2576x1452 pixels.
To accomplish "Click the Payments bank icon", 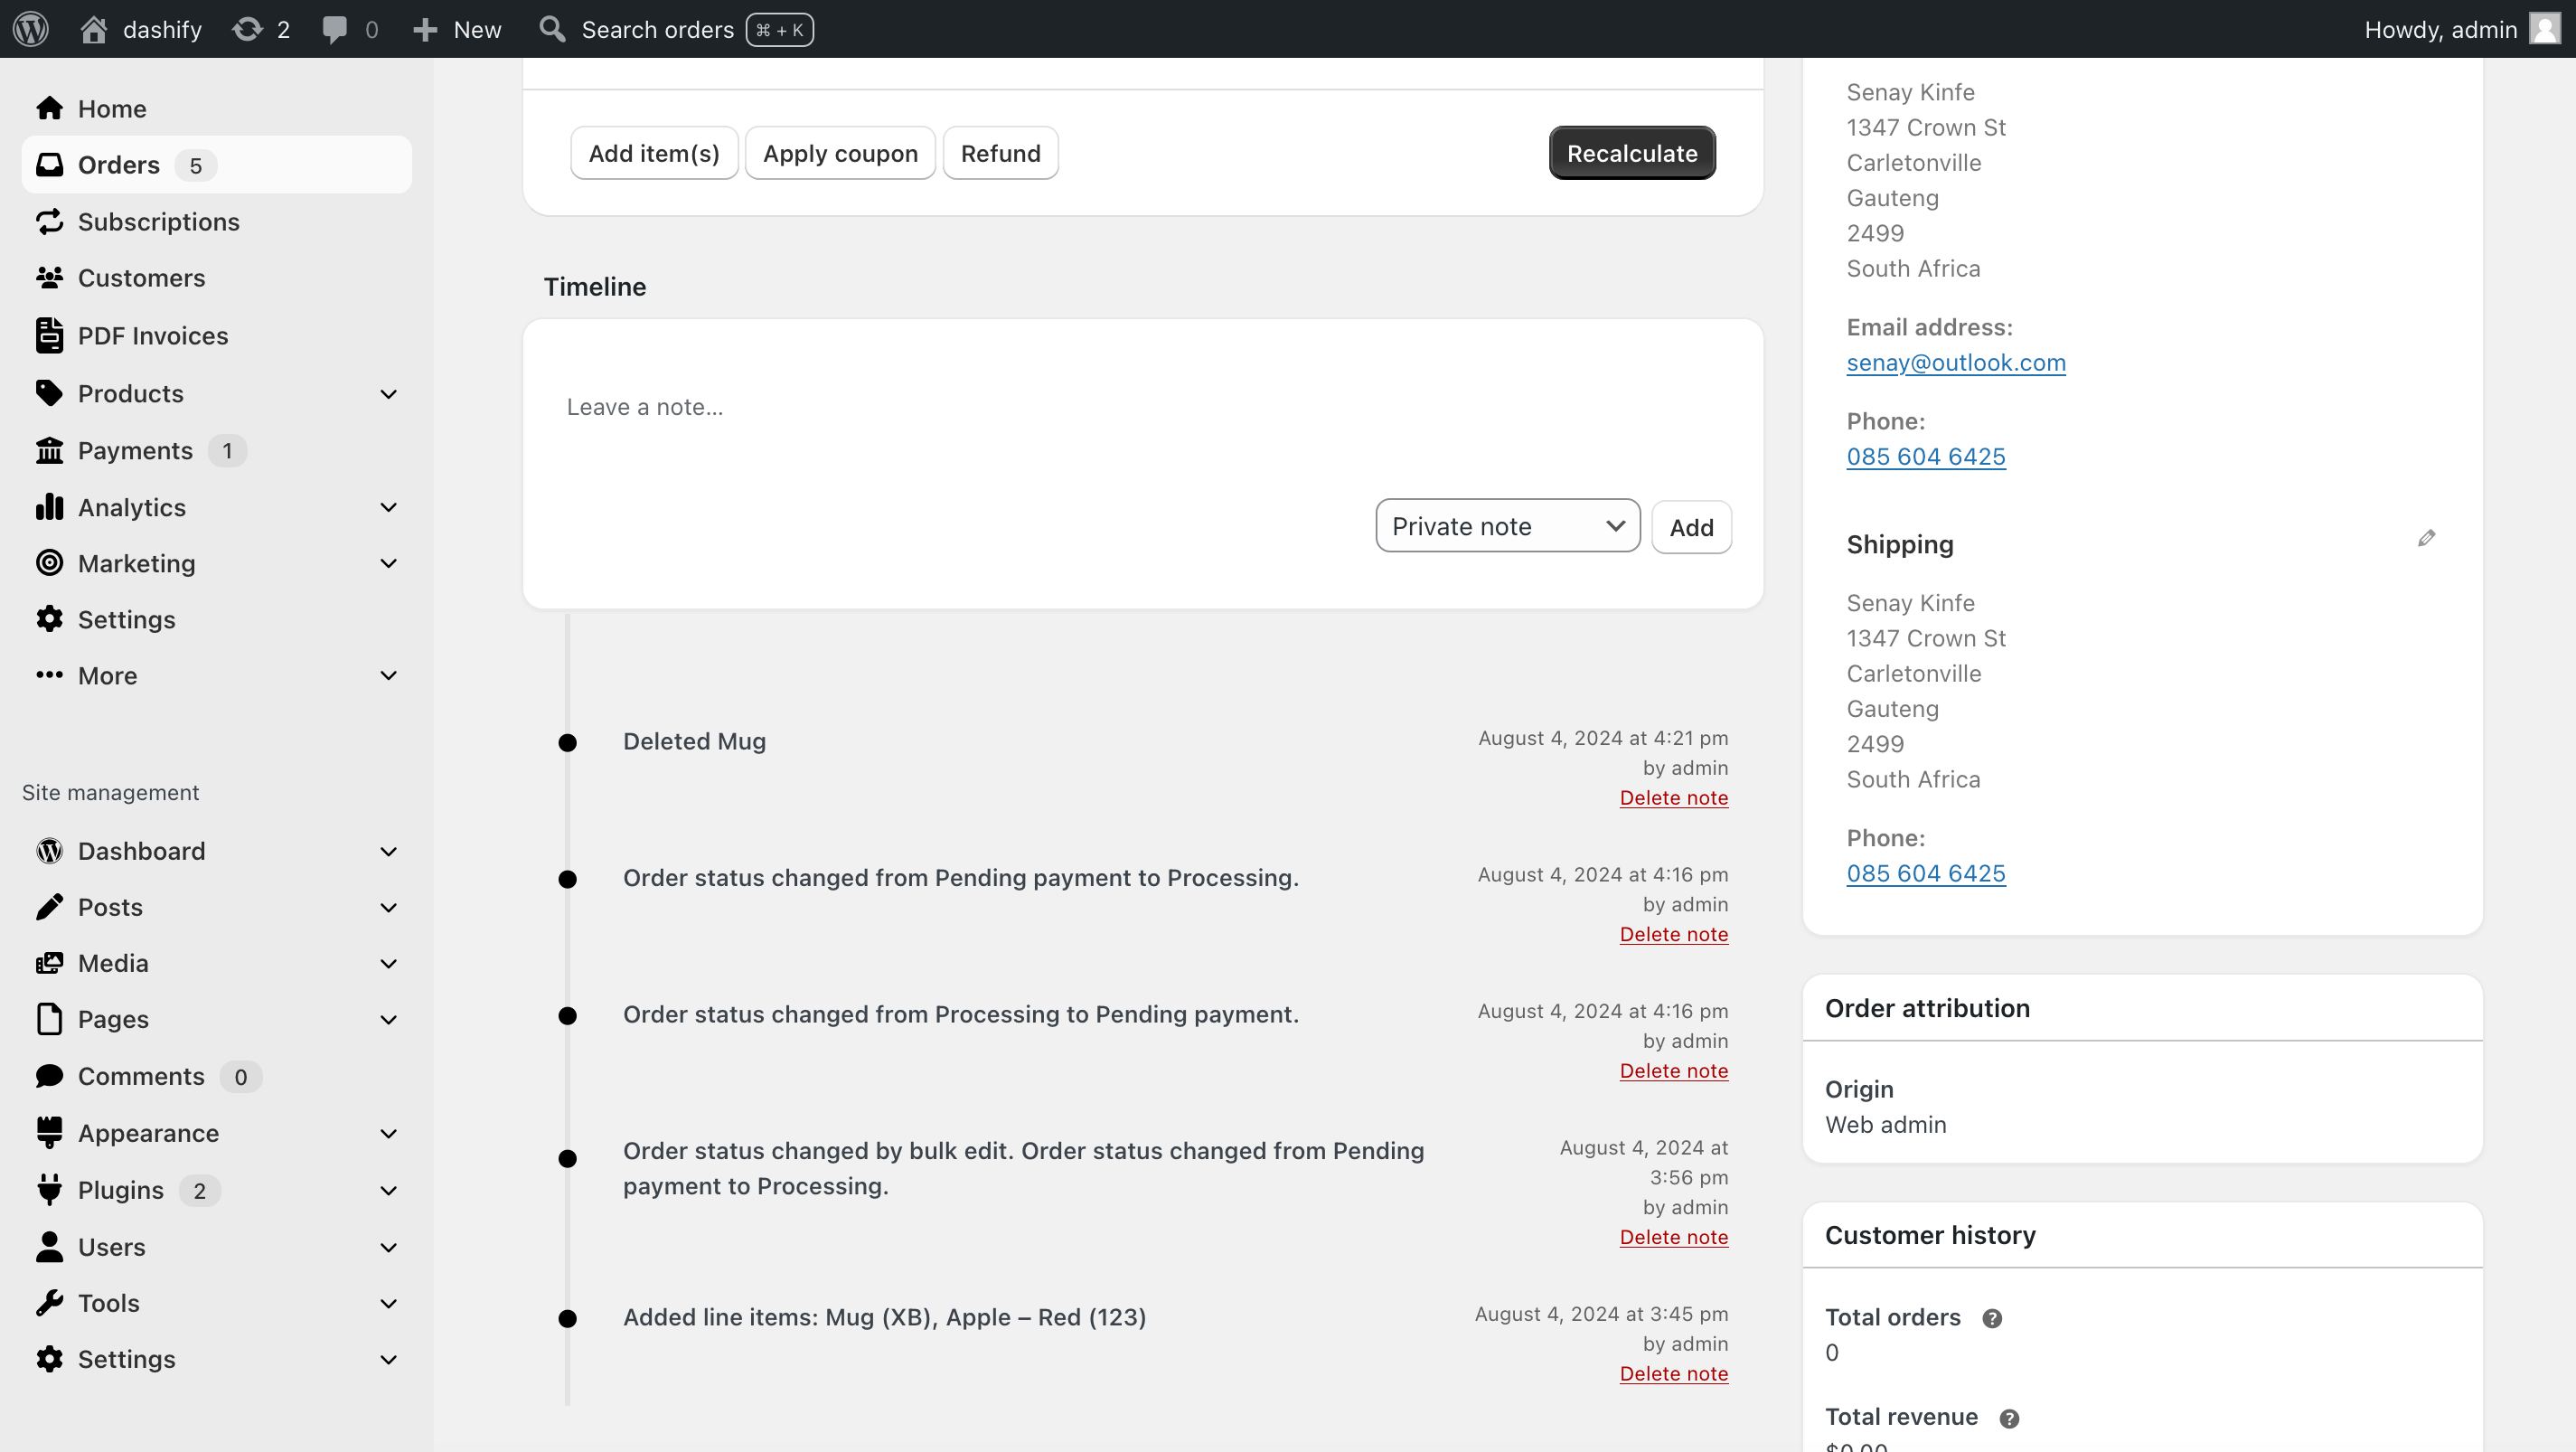I will coord(49,450).
